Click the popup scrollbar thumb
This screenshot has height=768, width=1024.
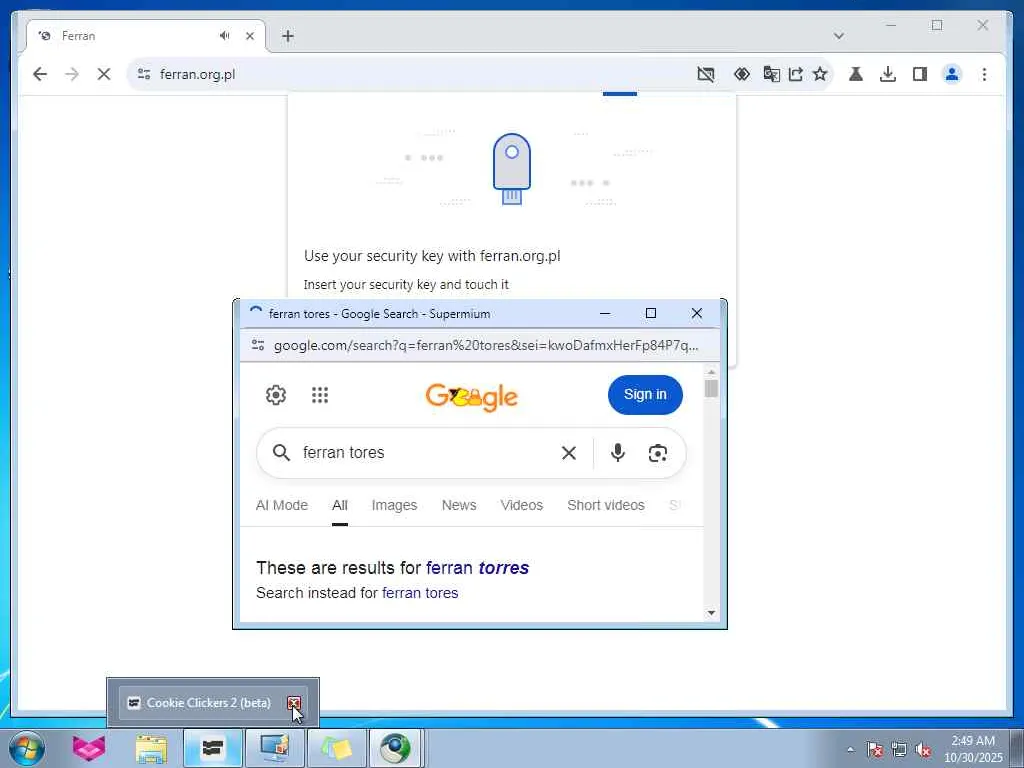coord(711,389)
